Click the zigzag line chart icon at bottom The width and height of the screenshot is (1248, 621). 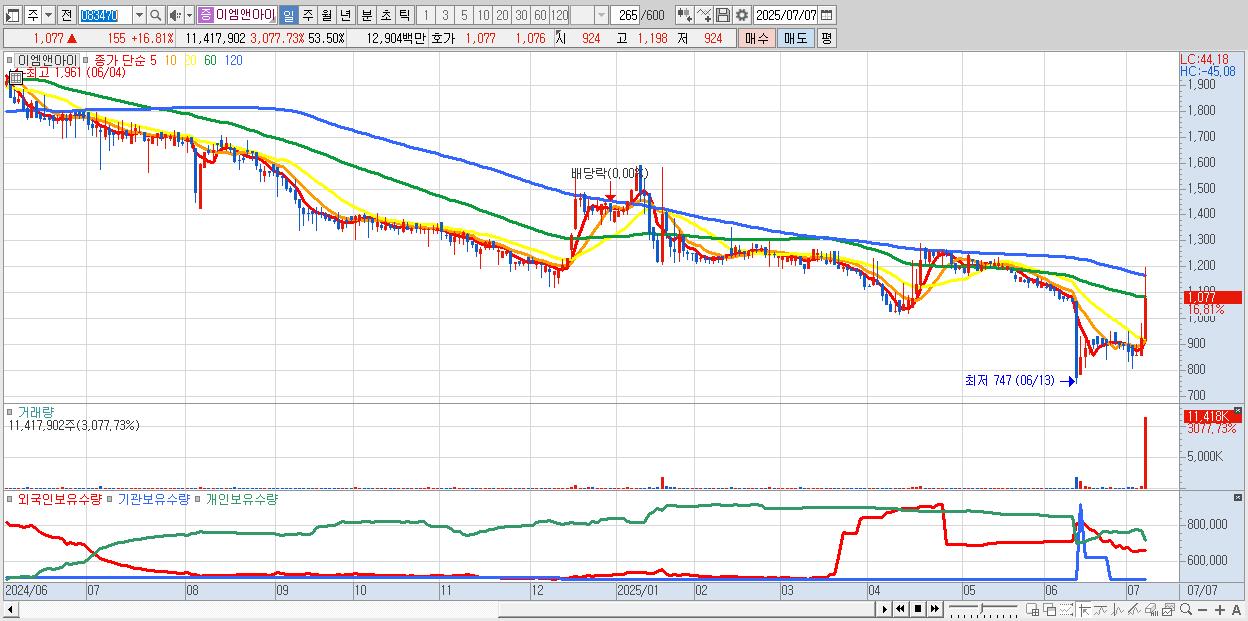tap(1118, 610)
